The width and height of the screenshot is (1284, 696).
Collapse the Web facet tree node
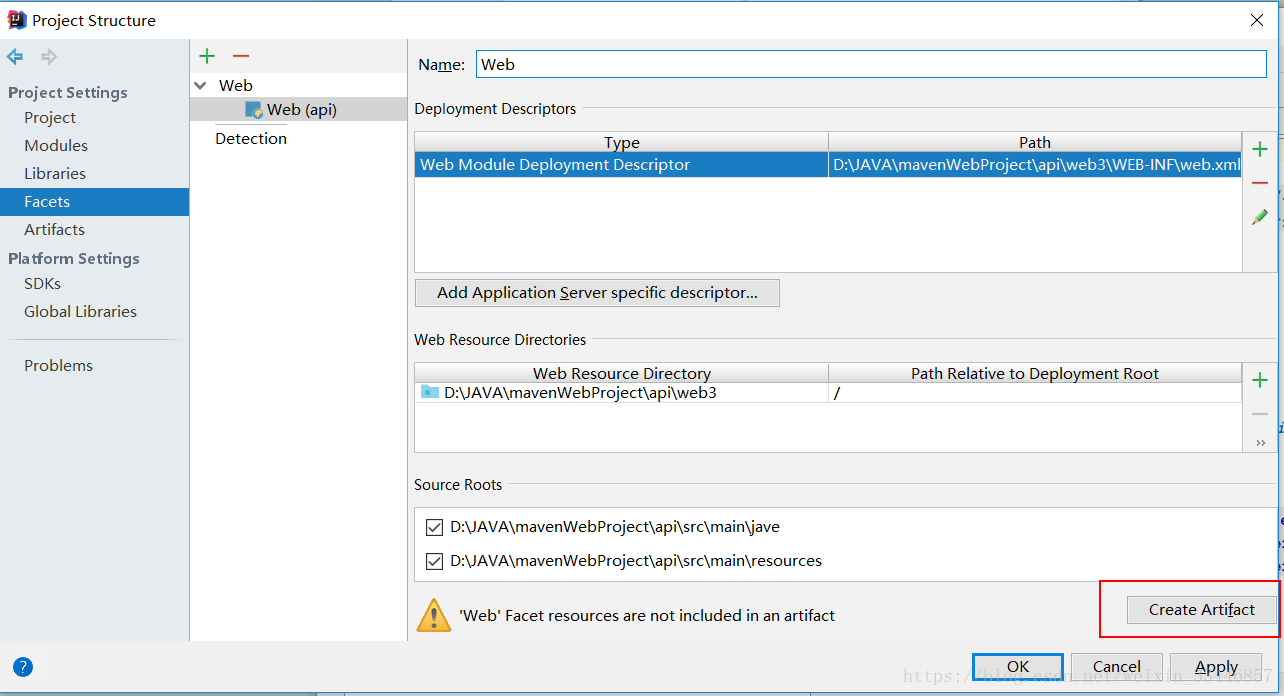coord(201,86)
